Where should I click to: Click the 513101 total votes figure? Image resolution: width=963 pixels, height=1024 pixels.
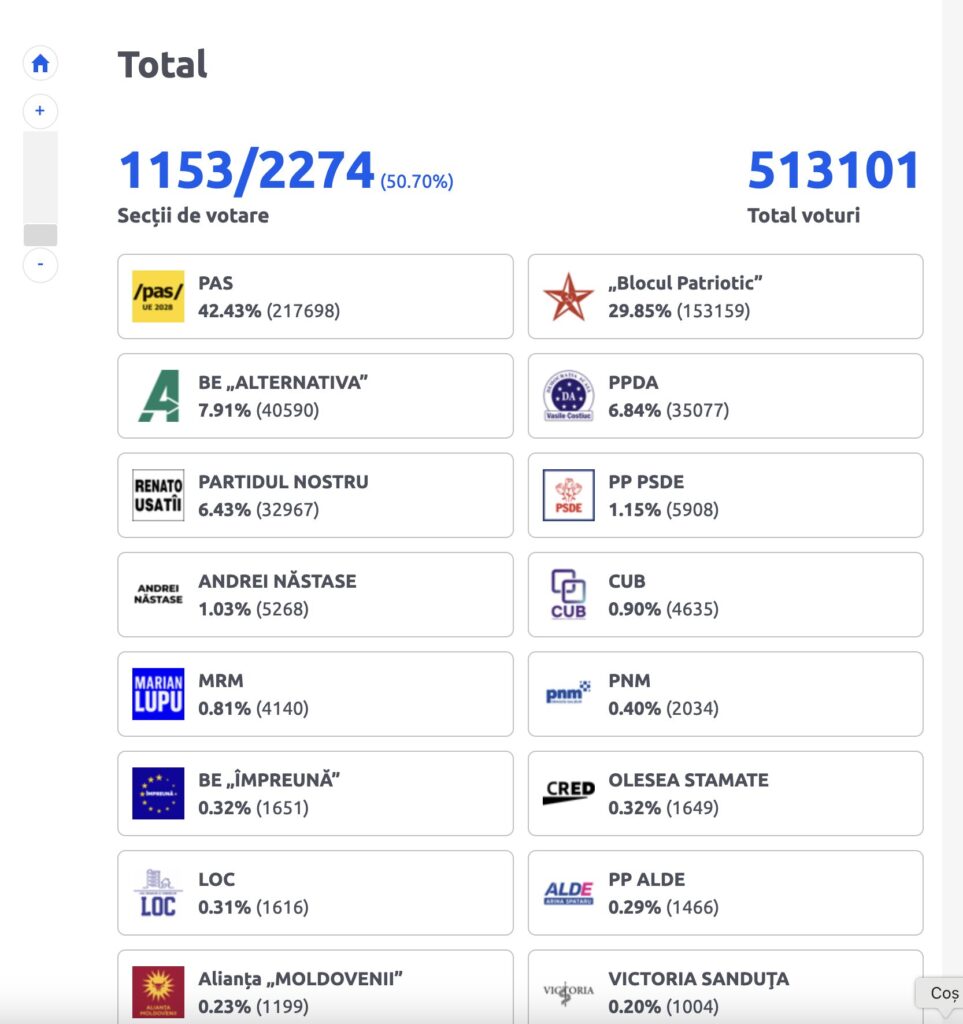click(834, 170)
